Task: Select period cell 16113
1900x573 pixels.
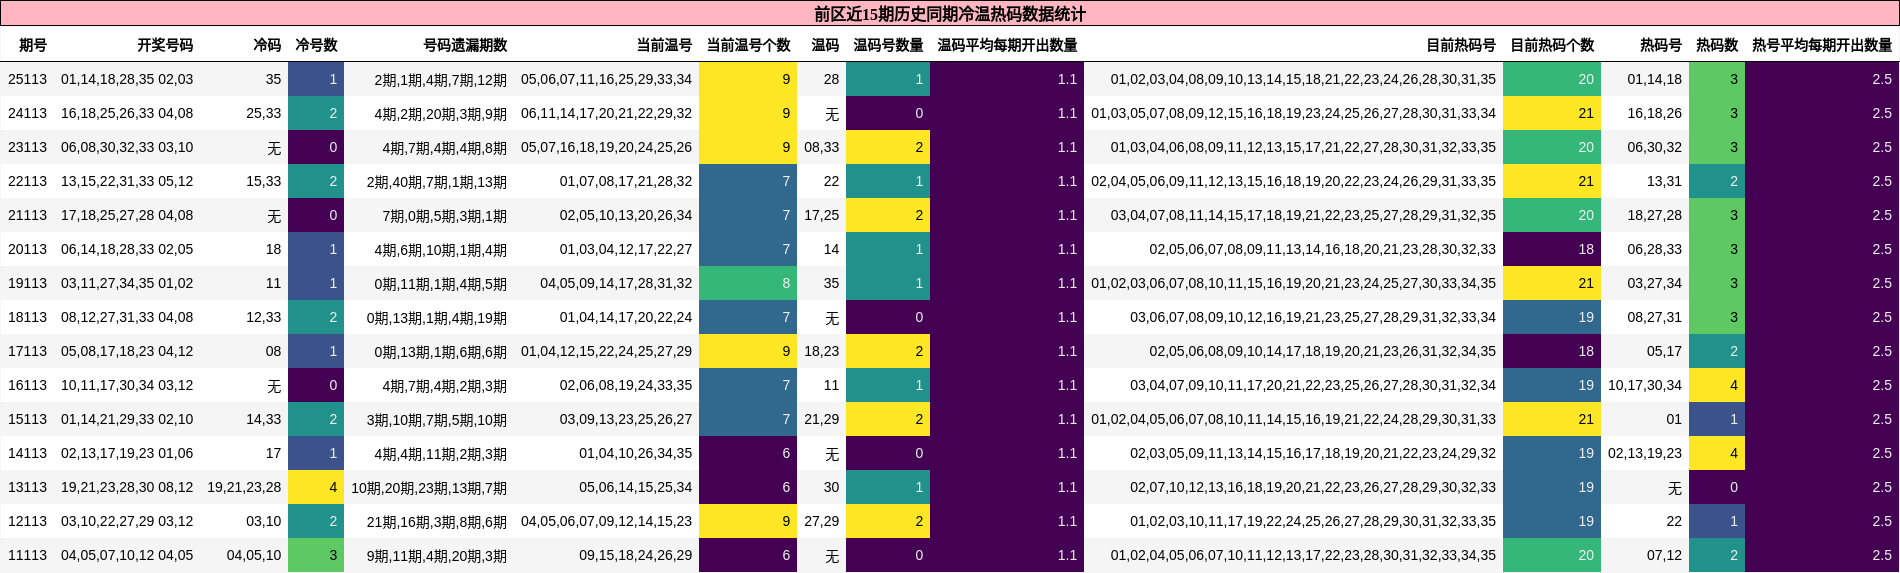Action: tap(27, 385)
